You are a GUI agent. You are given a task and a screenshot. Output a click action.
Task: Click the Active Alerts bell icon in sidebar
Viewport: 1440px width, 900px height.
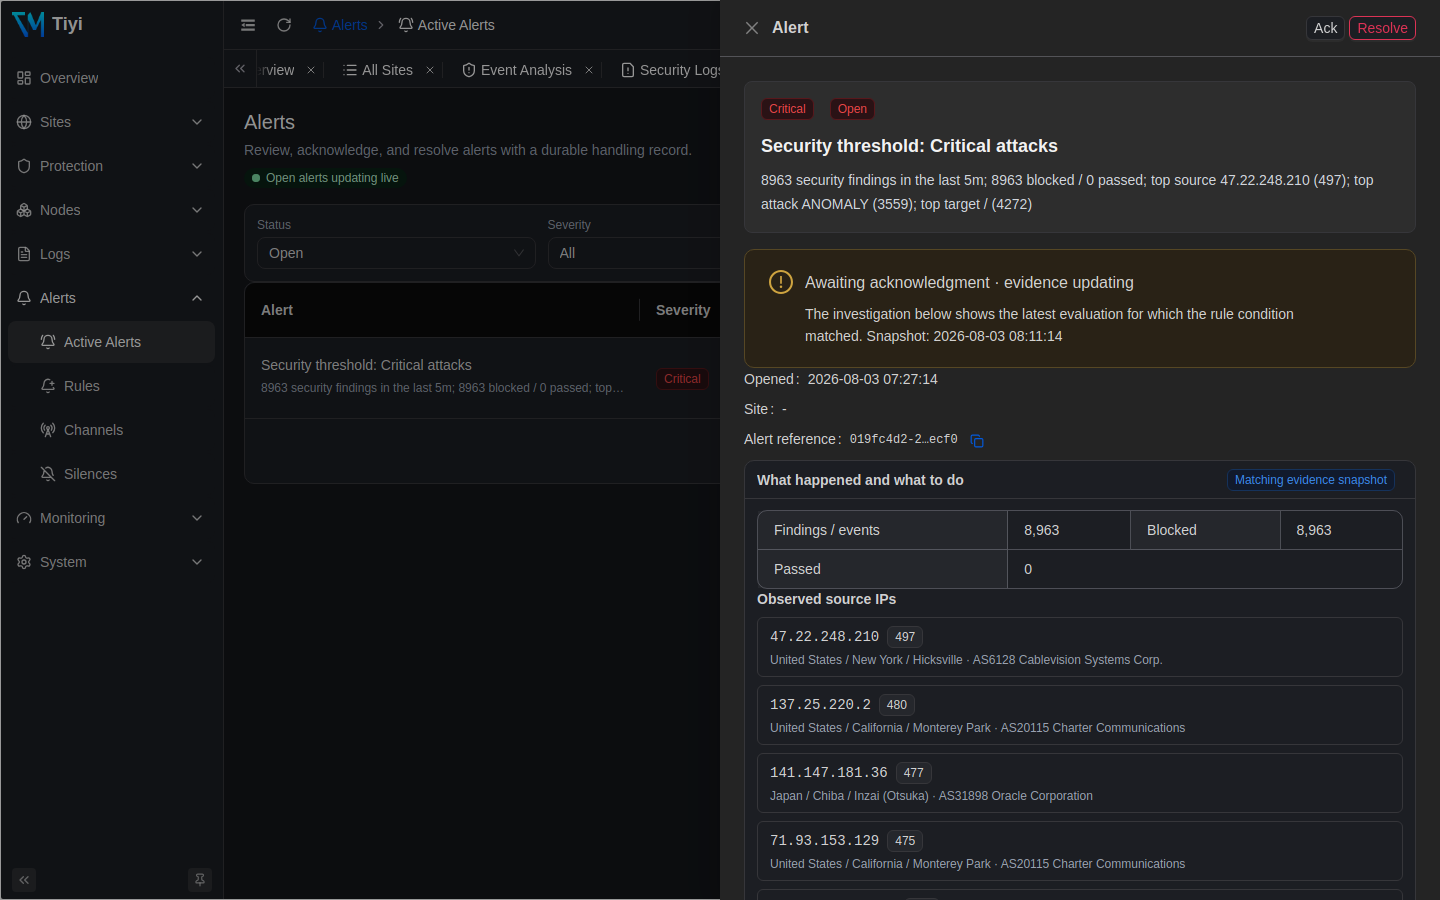coord(48,342)
